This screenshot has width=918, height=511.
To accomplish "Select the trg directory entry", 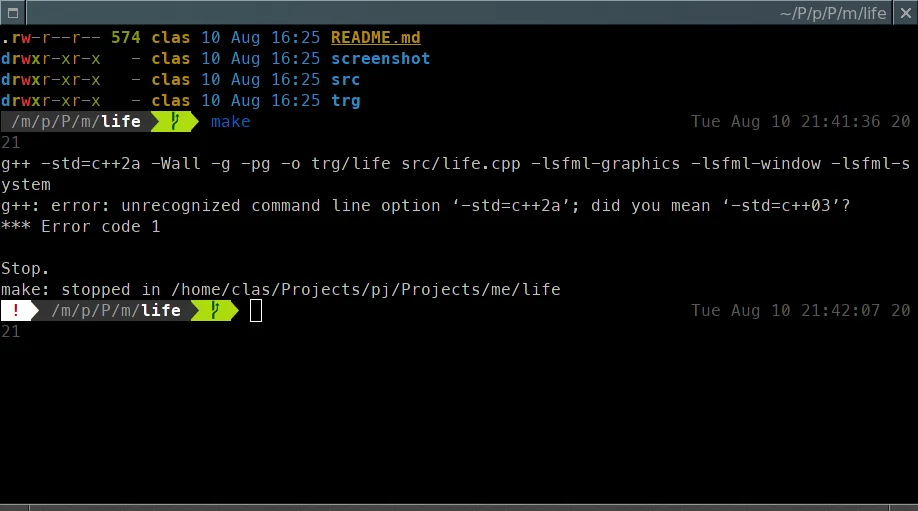I will 345,100.
